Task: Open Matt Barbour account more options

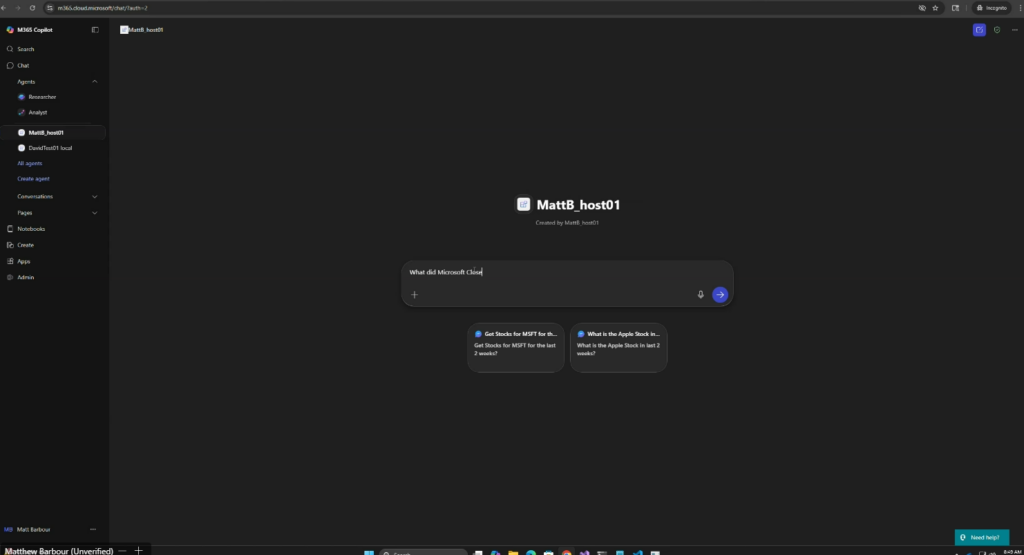Action: pyautogui.click(x=93, y=530)
